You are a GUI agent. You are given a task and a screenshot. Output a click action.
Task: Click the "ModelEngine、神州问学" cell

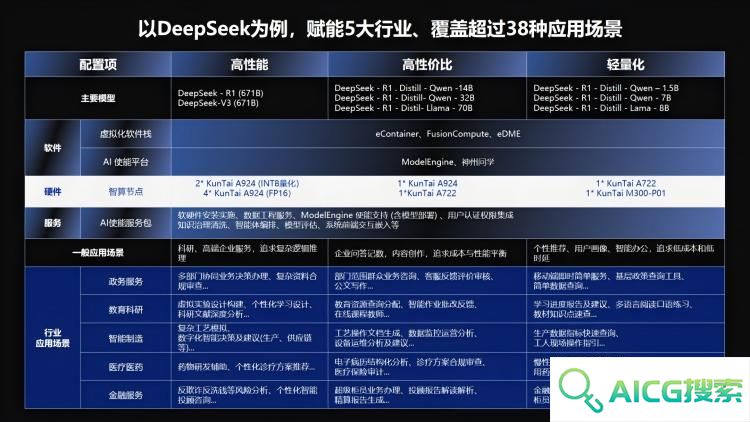(x=448, y=162)
